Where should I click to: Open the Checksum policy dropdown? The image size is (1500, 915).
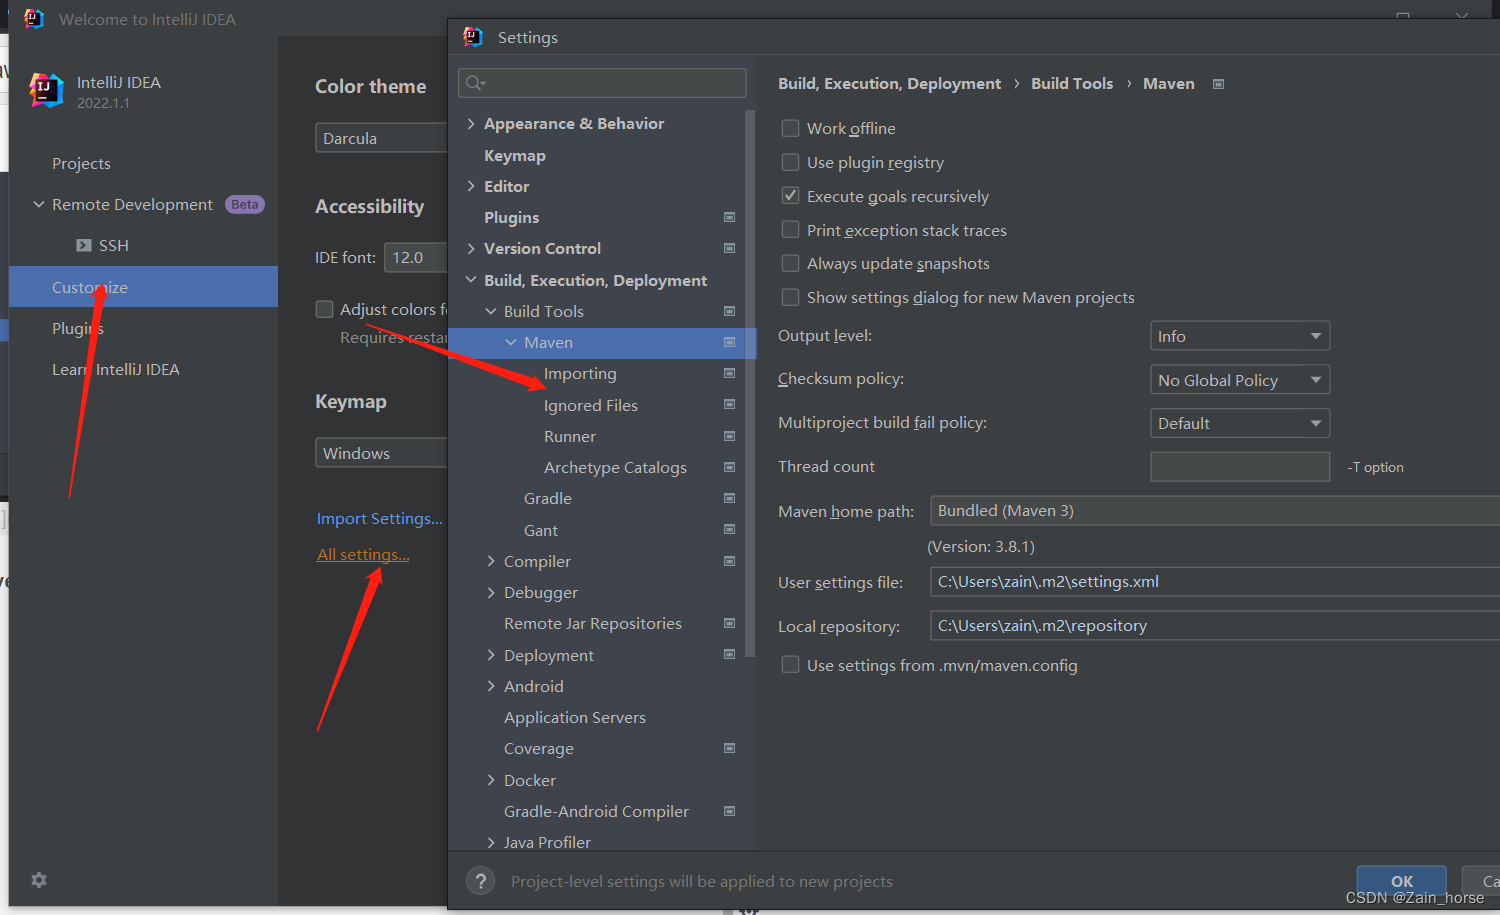[x=1240, y=380]
